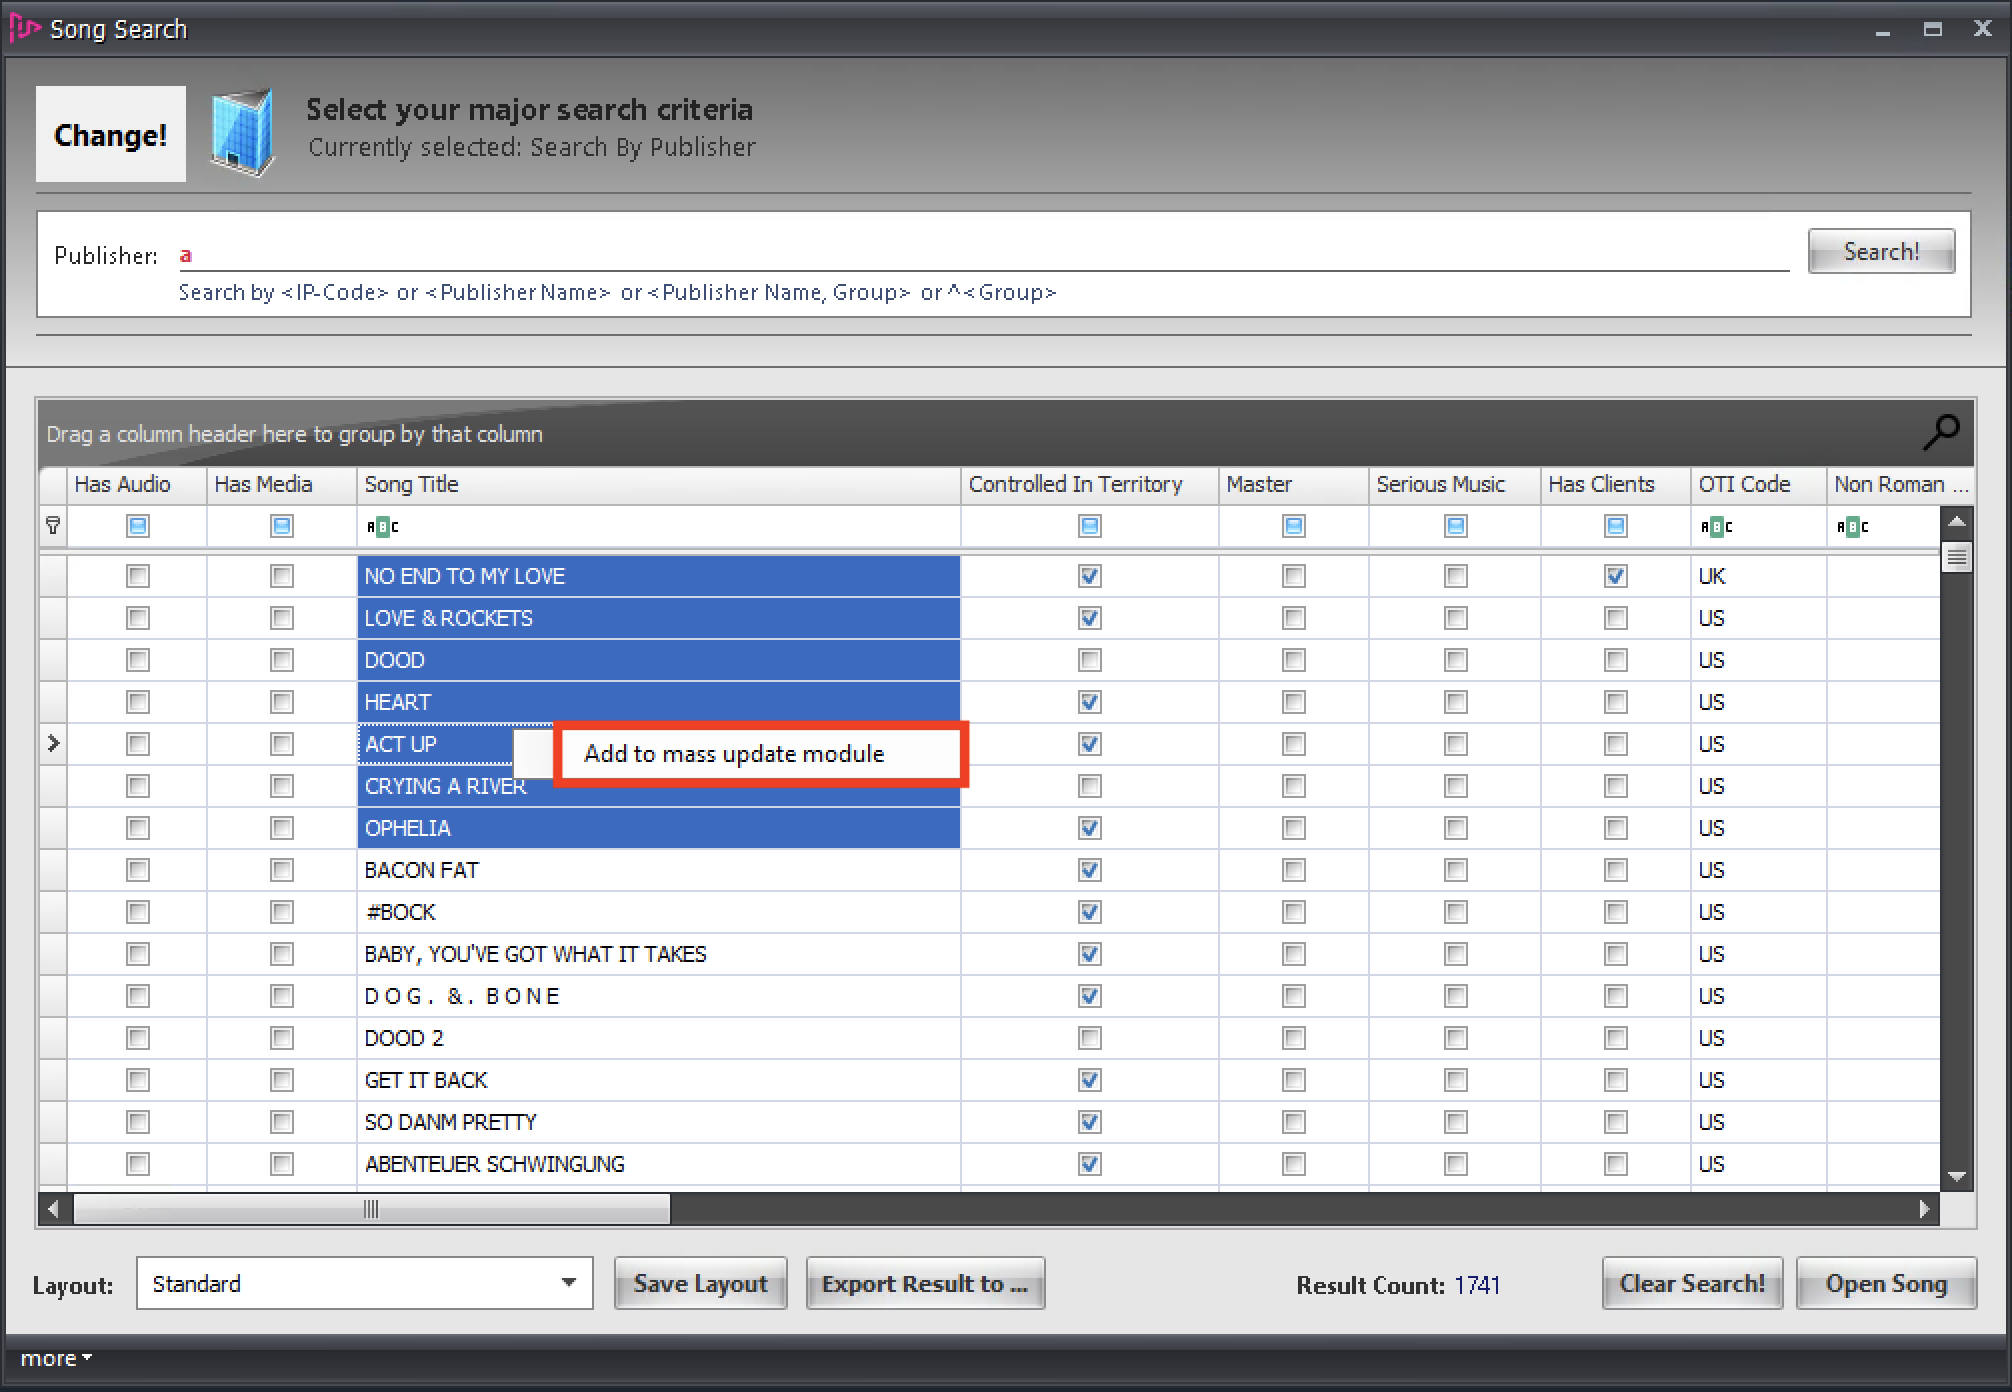Toggle Has Clients for NO END TO MY LOVE
This screenshot has height=1392, width=2012.
(x=1615, y=576)
